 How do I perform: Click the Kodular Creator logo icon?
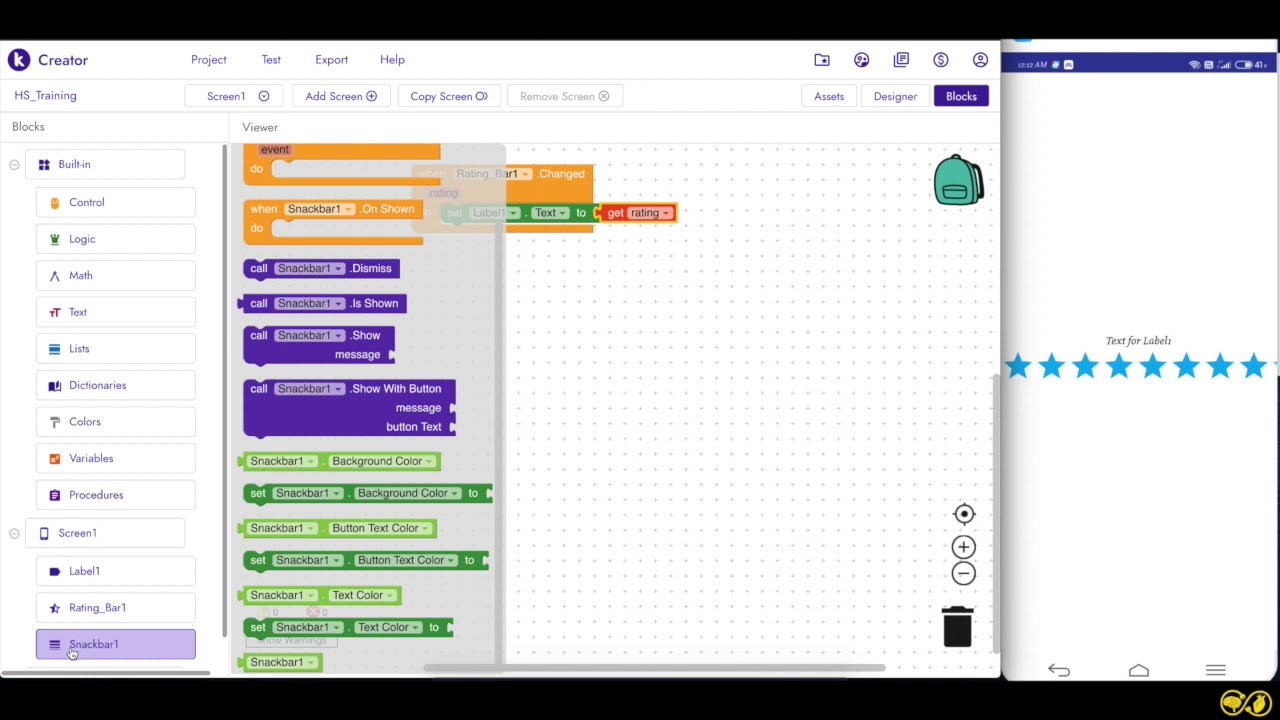point(19,60)
